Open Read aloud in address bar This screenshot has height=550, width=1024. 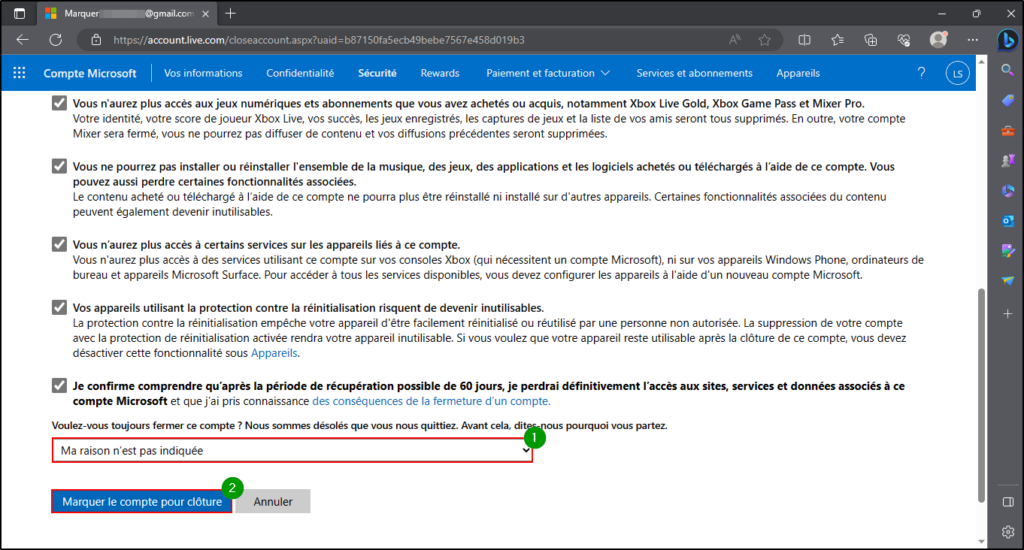[x=735, y=40]
